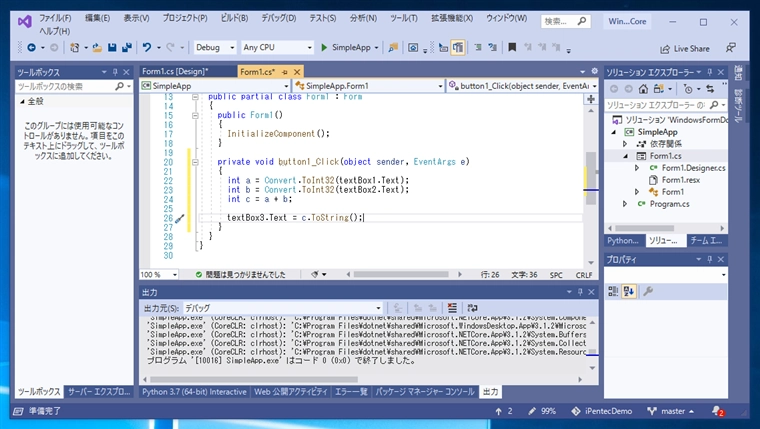Open property pages wrench icon in Properties
This screenshot has height=429, width=760.
click(x=647, y=291)
